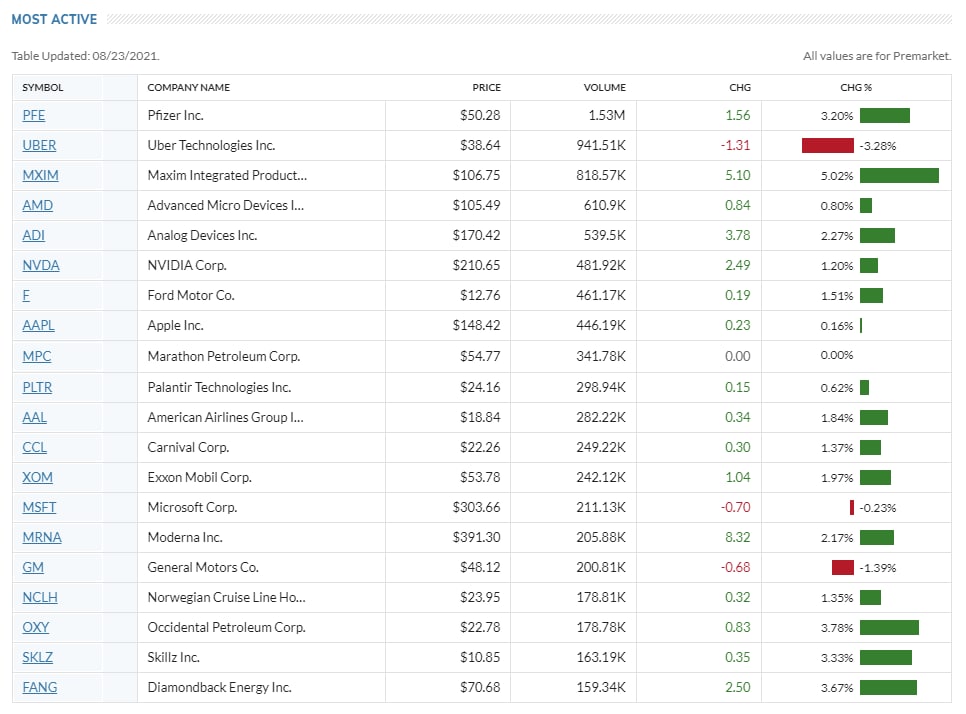966x714 pixels.
Task: Click the 8.32 change value for Moderna
Action: point(737,538)
